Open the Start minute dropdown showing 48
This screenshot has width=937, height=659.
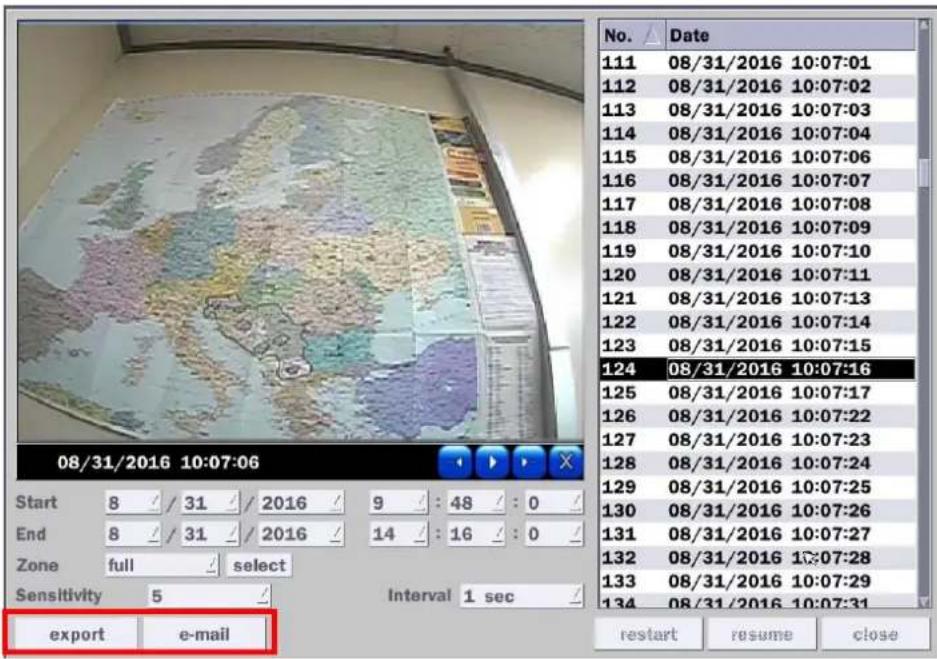coord(476,503)
